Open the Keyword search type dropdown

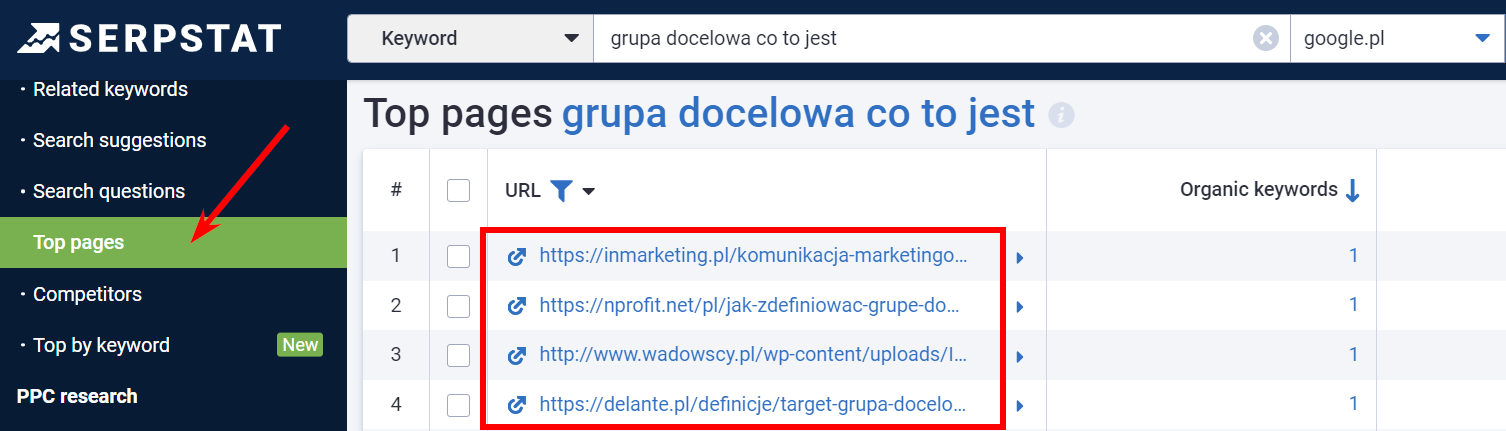point(470,39)
